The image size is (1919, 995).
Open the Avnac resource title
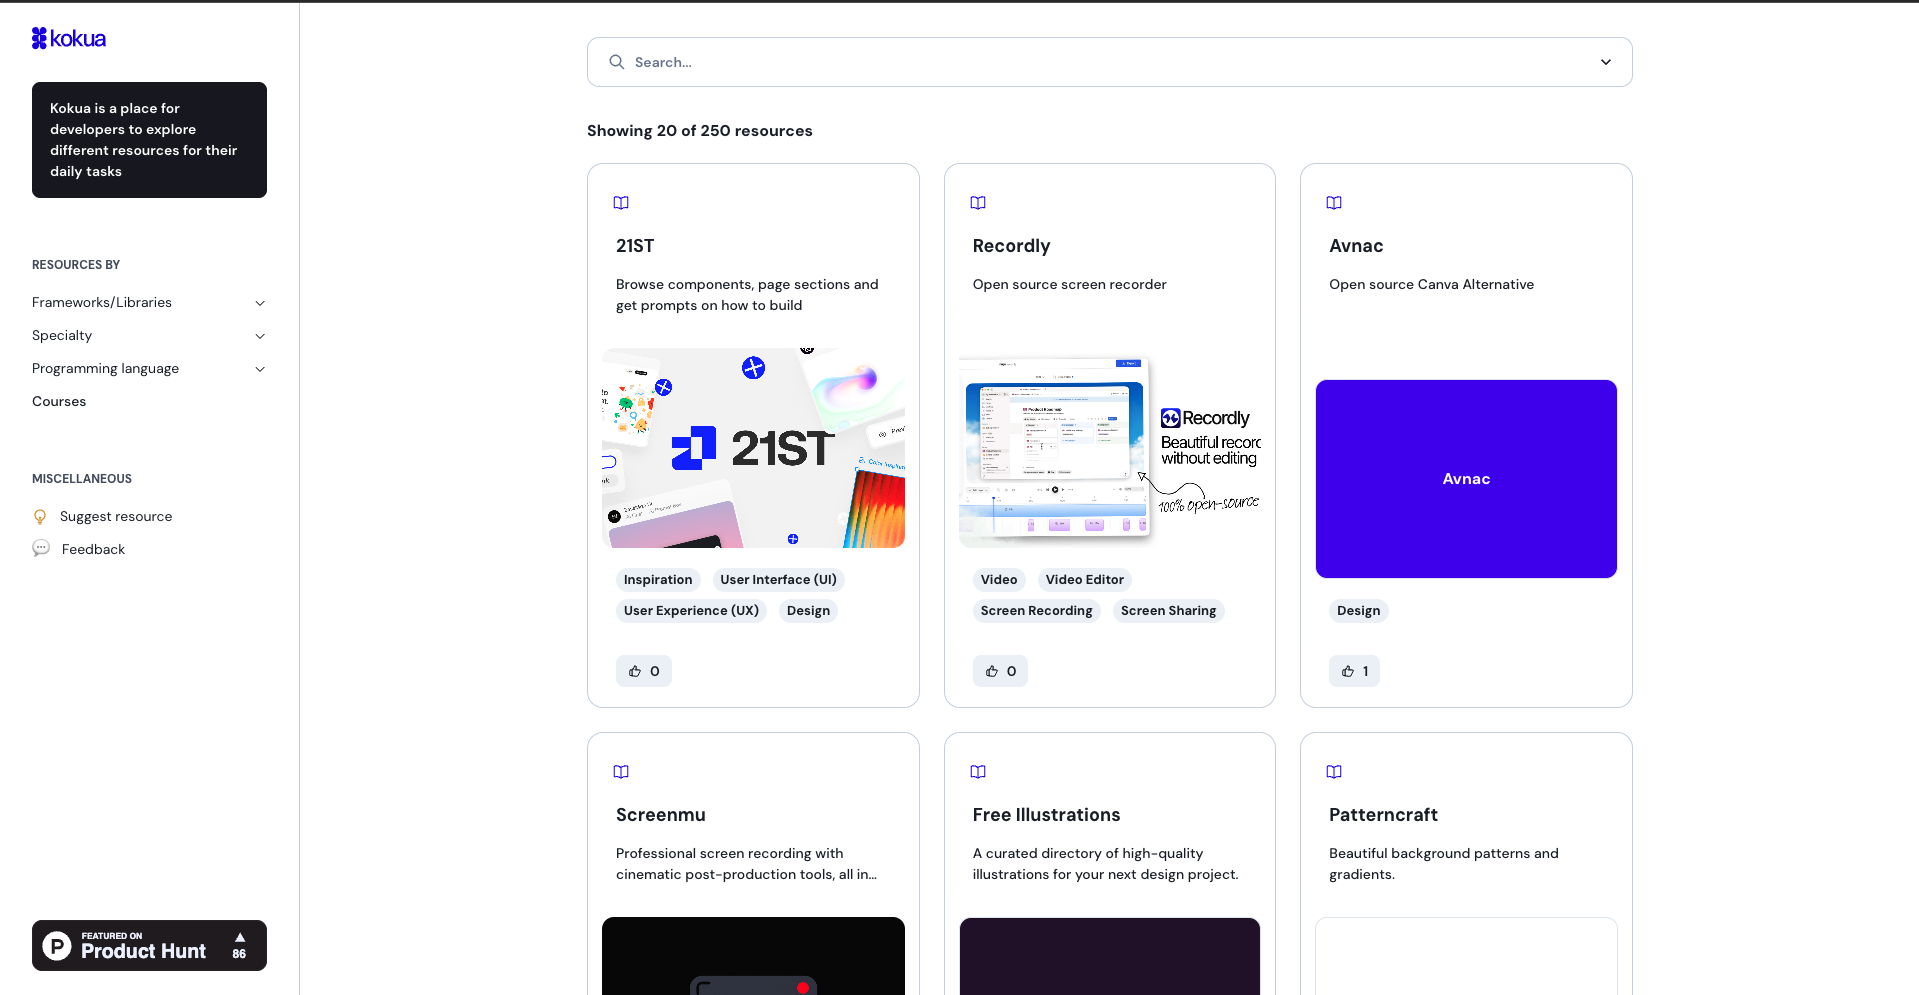pos(1356,246)
